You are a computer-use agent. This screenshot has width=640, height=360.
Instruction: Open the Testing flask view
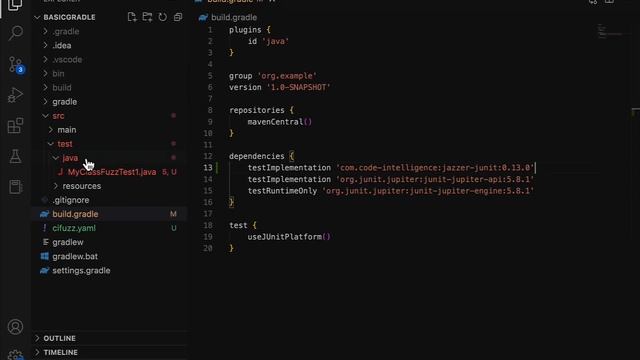pyautogui.click(x=16, y=156)
